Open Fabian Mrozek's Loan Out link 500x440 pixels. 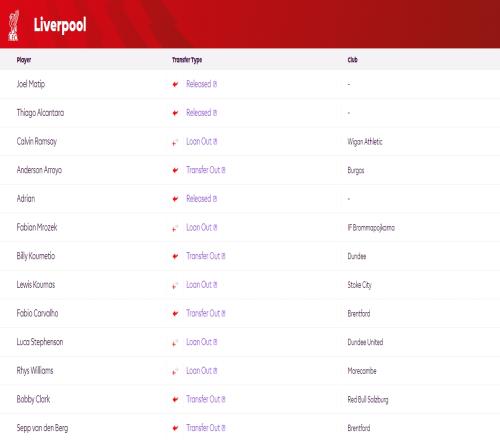point(202,227)
